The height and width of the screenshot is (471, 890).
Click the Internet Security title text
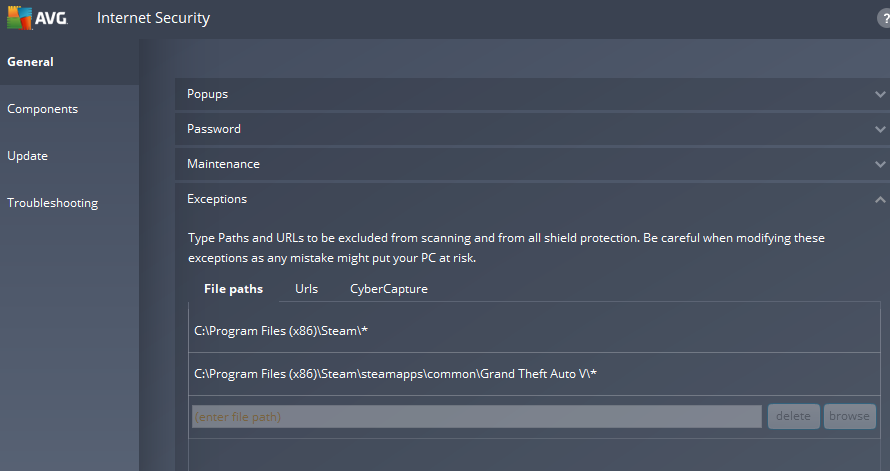point(153,18)
